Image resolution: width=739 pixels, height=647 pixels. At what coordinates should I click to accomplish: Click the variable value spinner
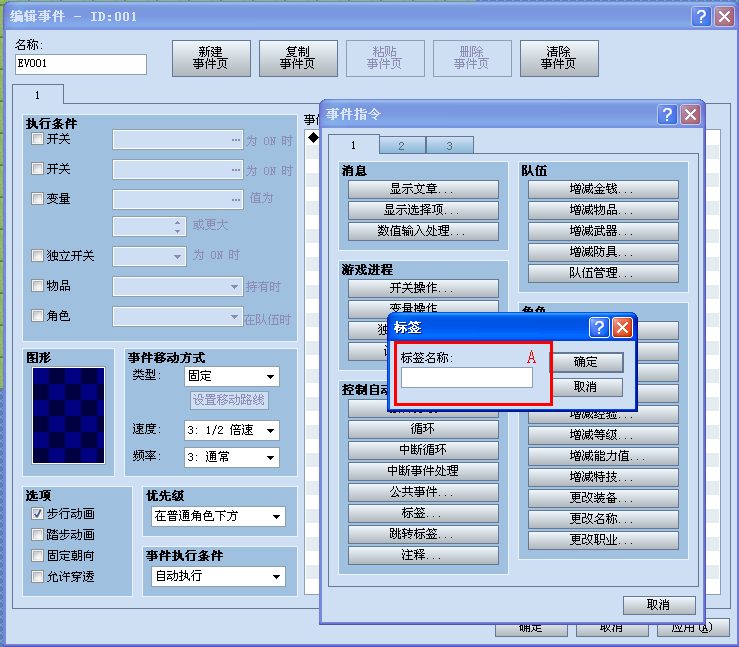177,227
